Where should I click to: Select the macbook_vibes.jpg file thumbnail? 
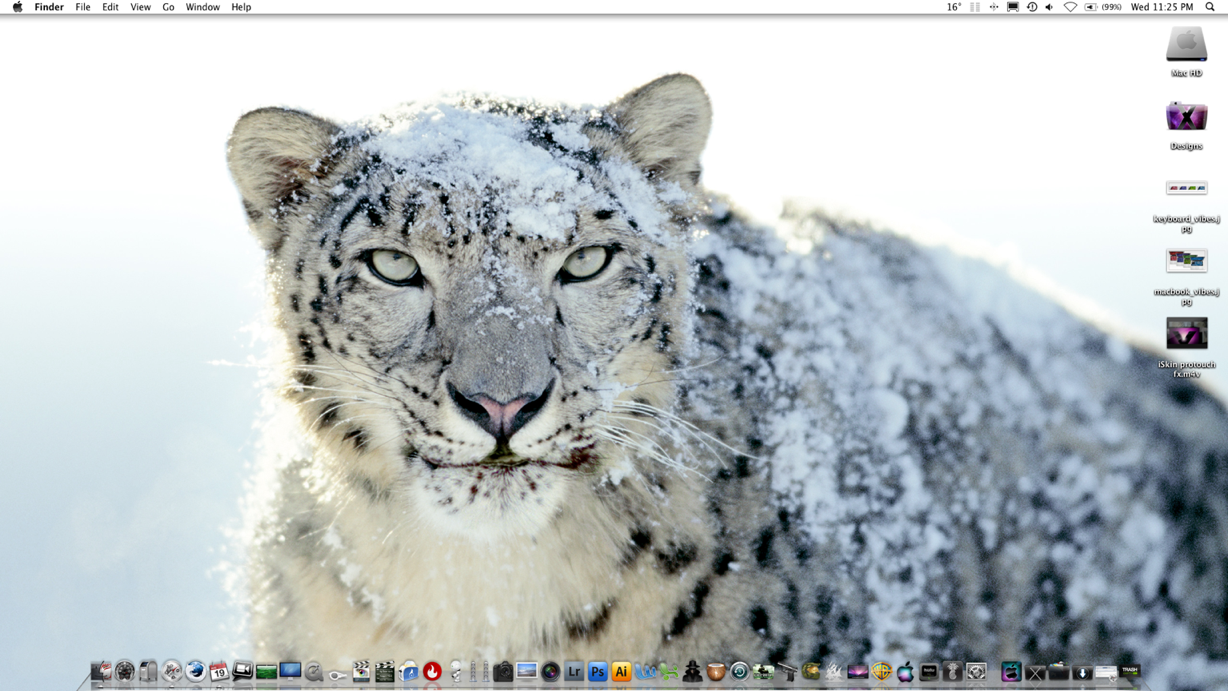(1186, 260)
